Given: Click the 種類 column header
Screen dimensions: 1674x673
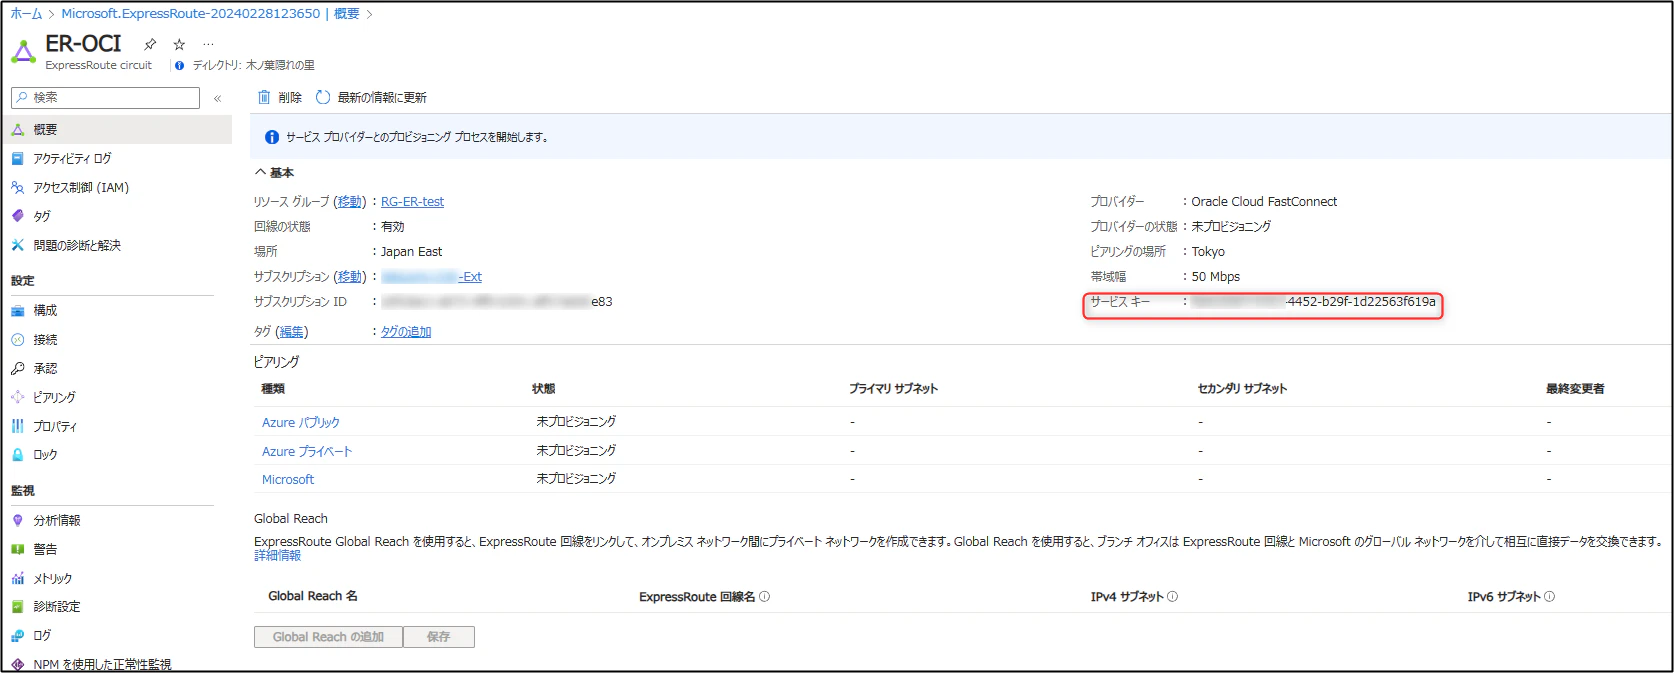Looking at the screenshot, I should coord(273,389).
